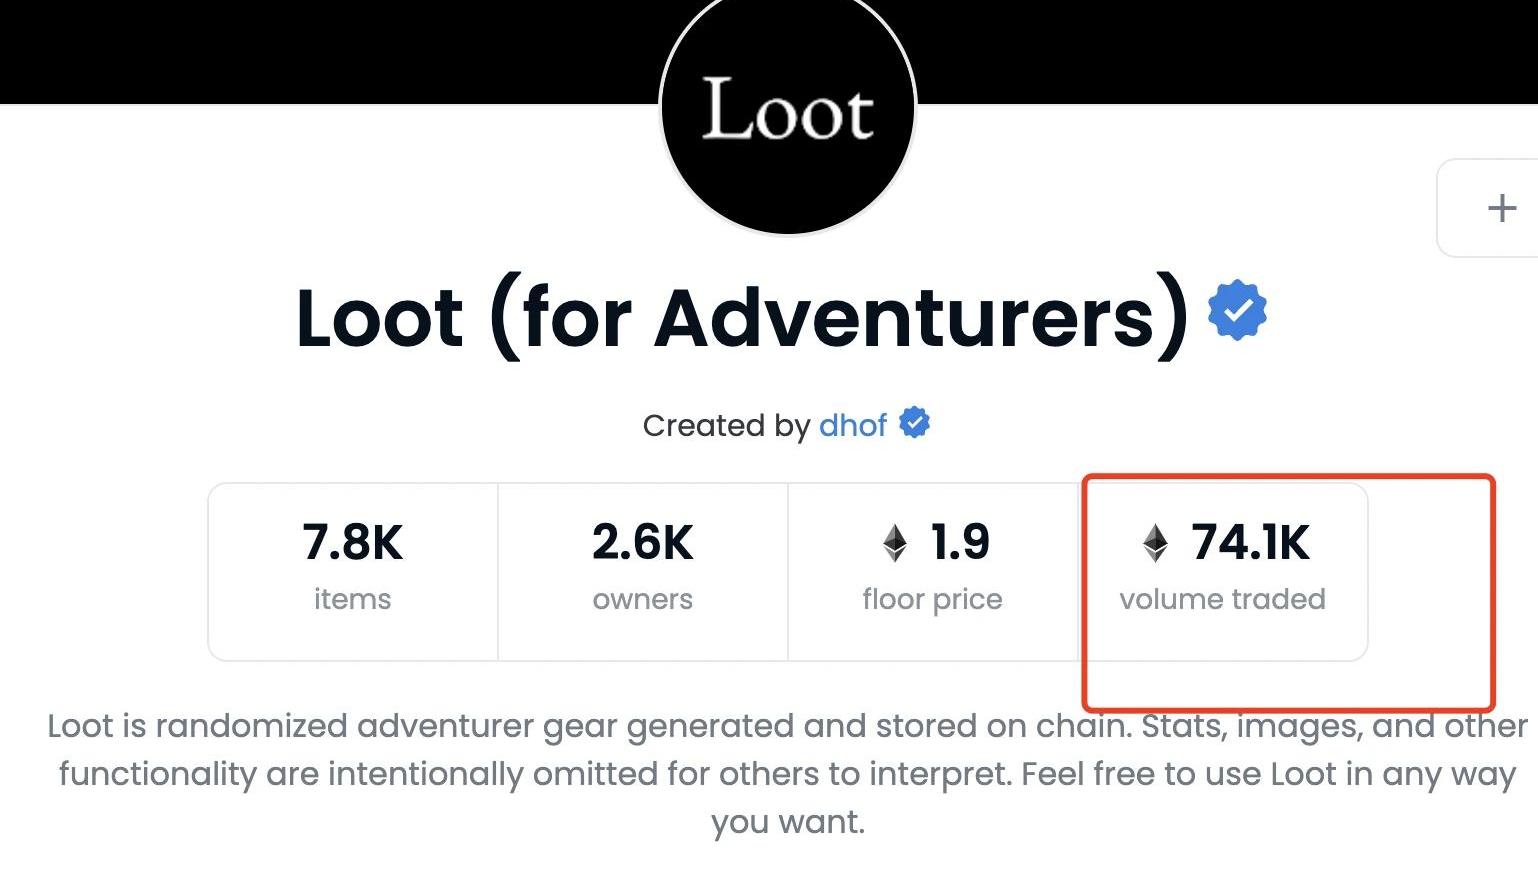Click the 'owners' label under 2.6K
The height and width of the screenshot is (874, 1538).
(642, 599)
